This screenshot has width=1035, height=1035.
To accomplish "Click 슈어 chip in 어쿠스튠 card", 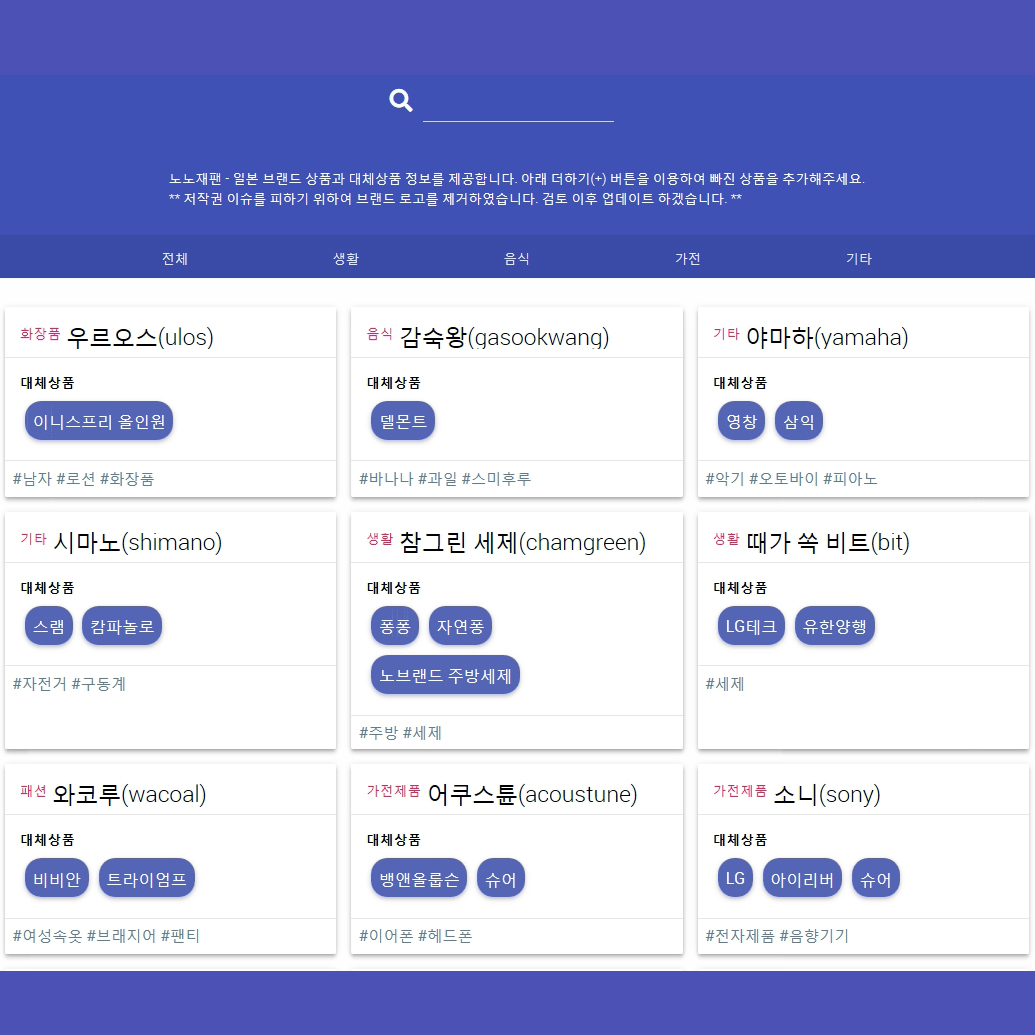I will tap(500, 878).
